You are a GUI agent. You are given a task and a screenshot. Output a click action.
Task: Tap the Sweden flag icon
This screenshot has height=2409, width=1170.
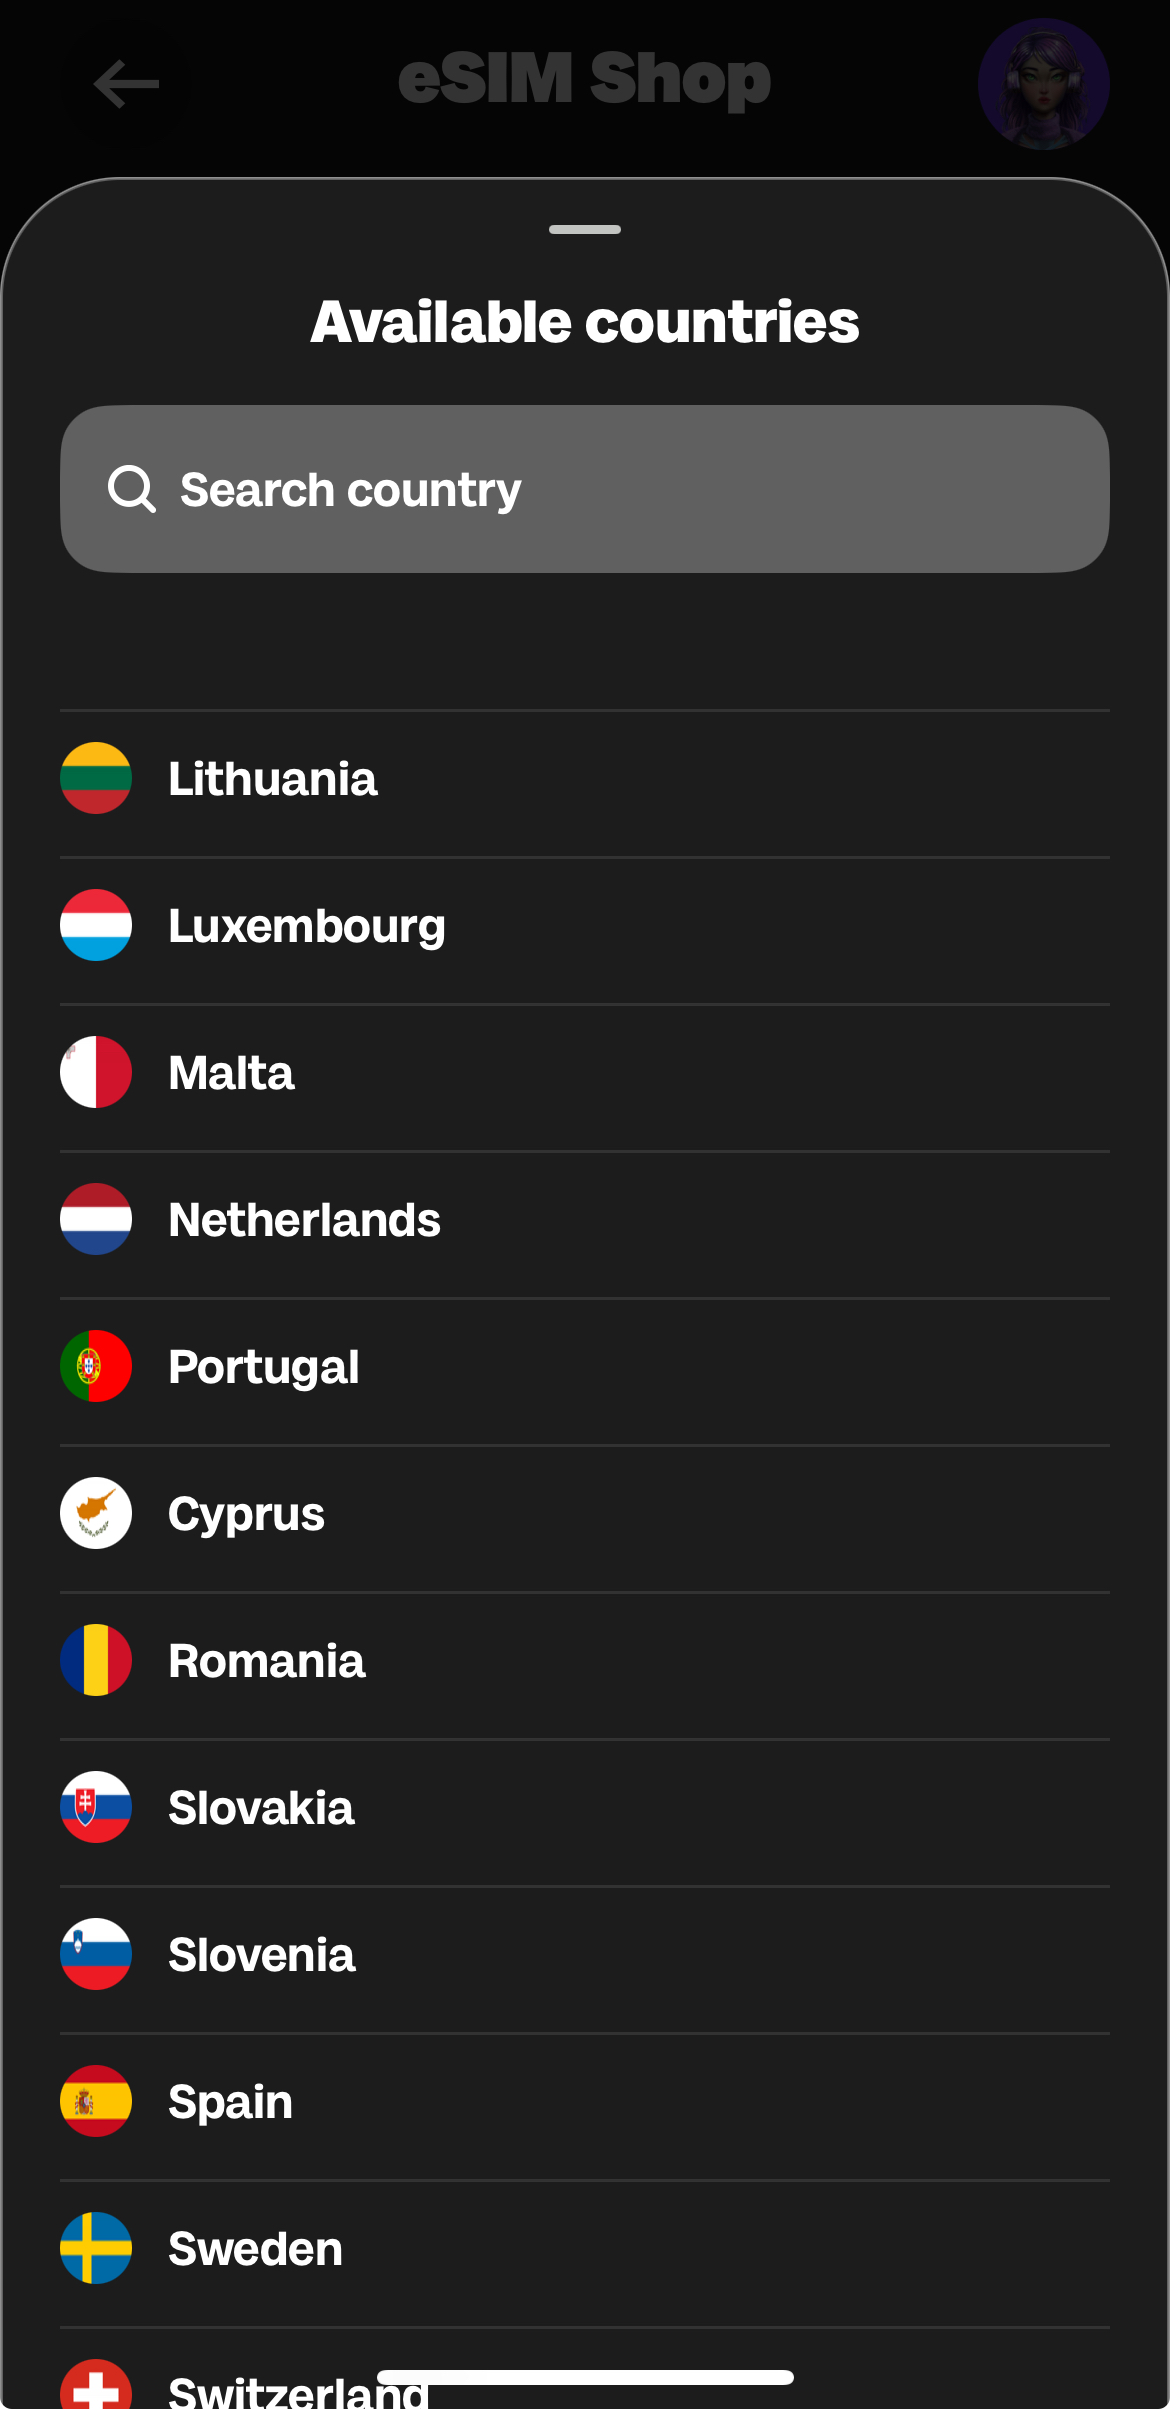click(x=96, y=2248)
